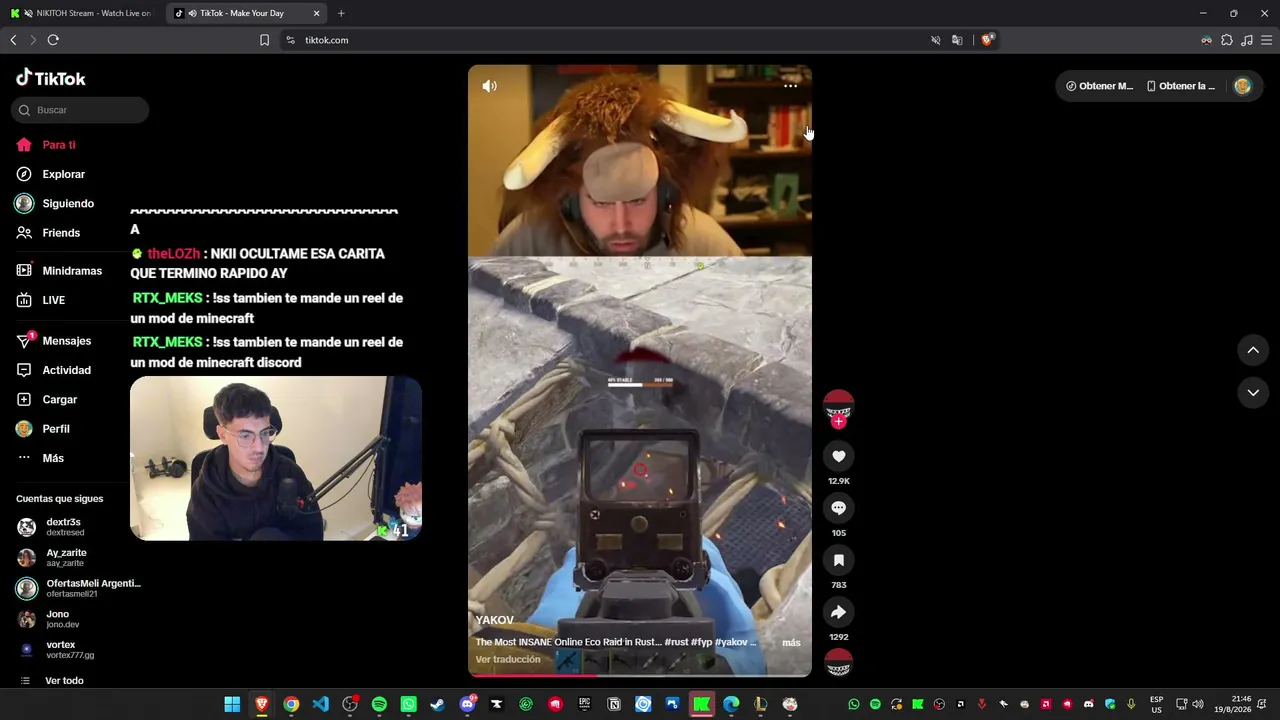The width and height of the screenshot is (1280, 720).
Task: Open Brave Shields icon
Action: [x=987, y=40]
